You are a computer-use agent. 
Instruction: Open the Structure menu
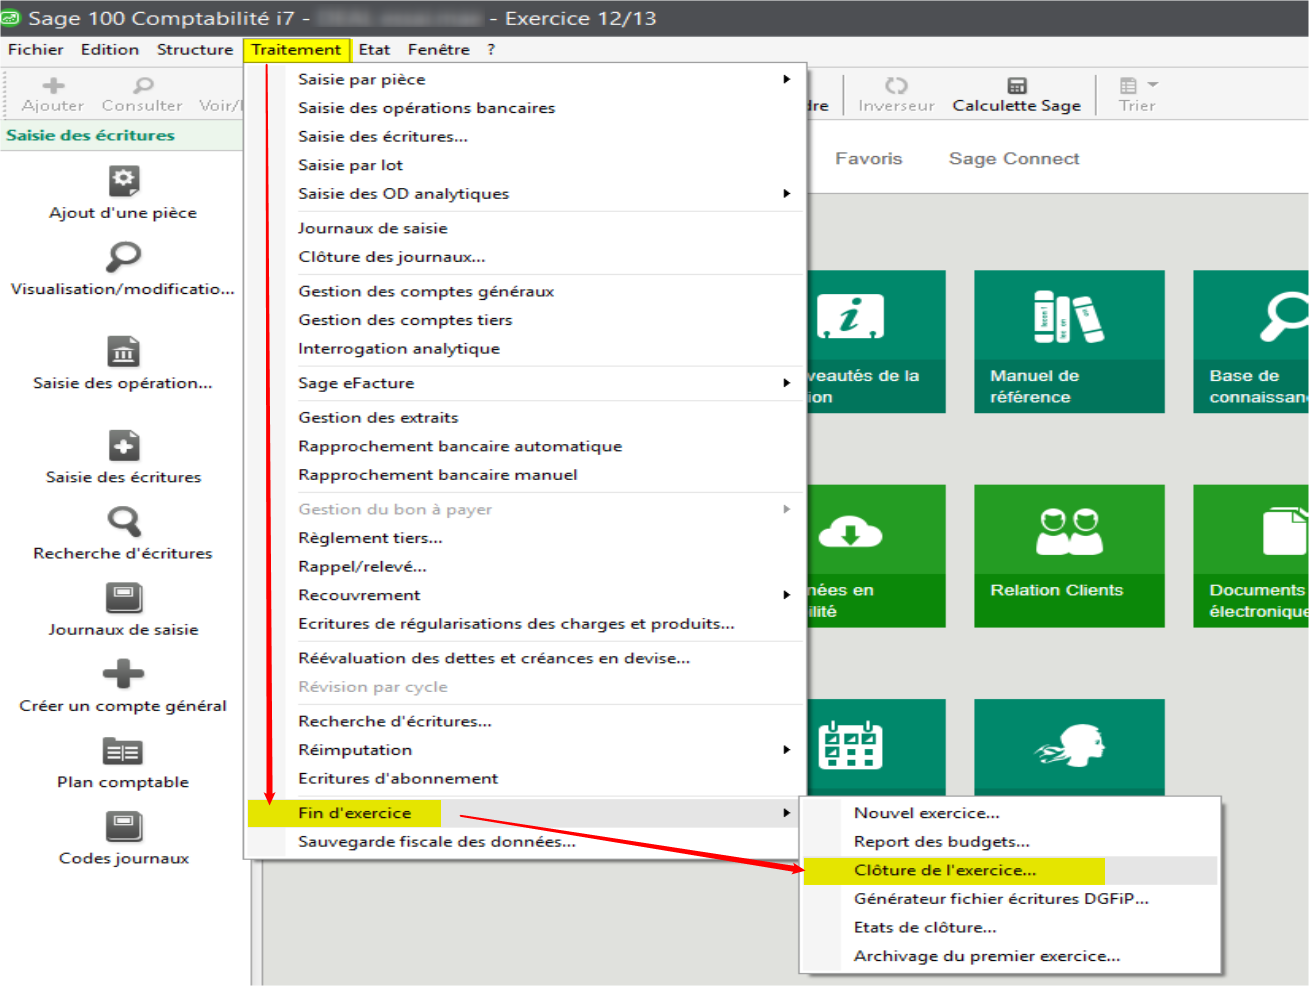[x=194, y=49]
